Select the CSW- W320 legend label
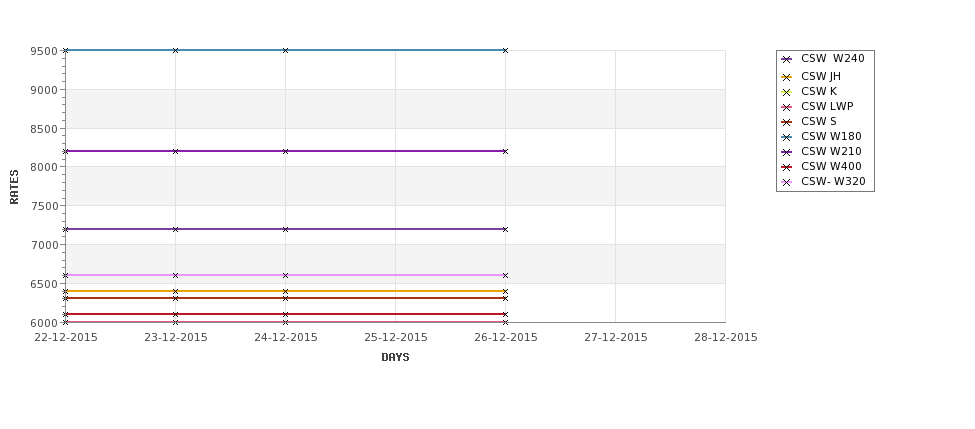Screen dimensions: 975x429 833,182
